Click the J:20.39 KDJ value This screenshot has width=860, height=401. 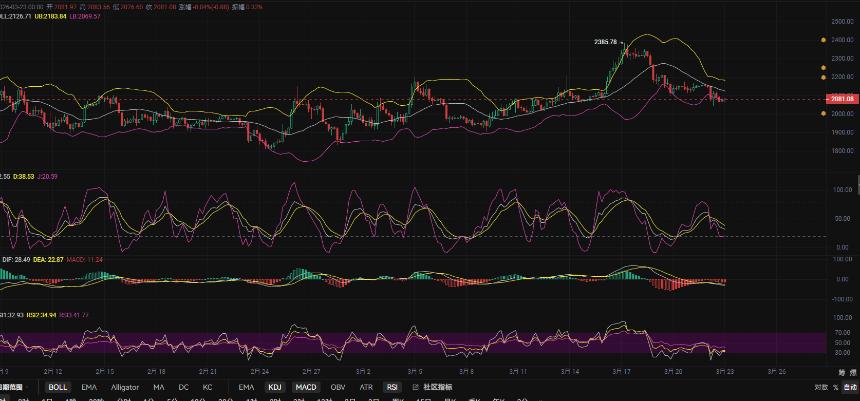47,177
